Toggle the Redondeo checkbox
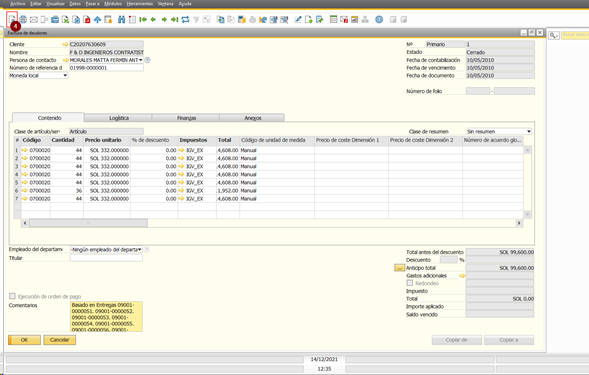Viewport: 589px width, 375px height. 410,283
